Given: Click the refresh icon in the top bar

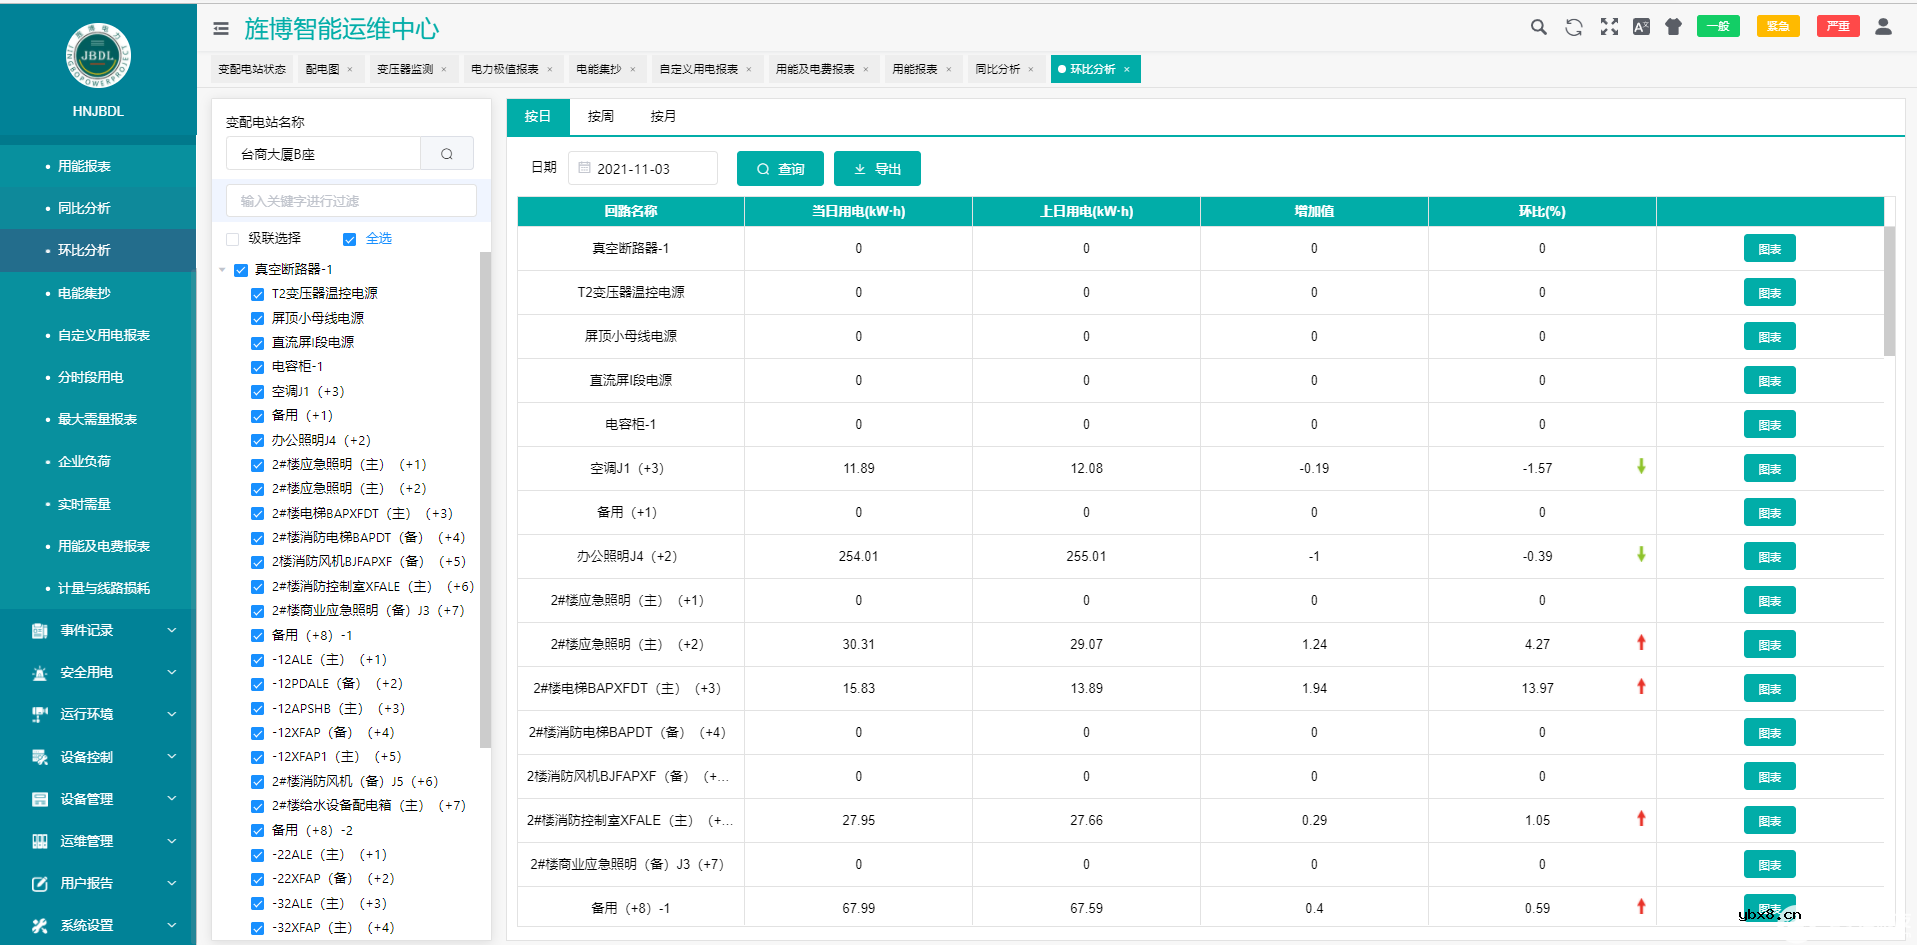Looking at the screenshot, I should point(1573,27).
